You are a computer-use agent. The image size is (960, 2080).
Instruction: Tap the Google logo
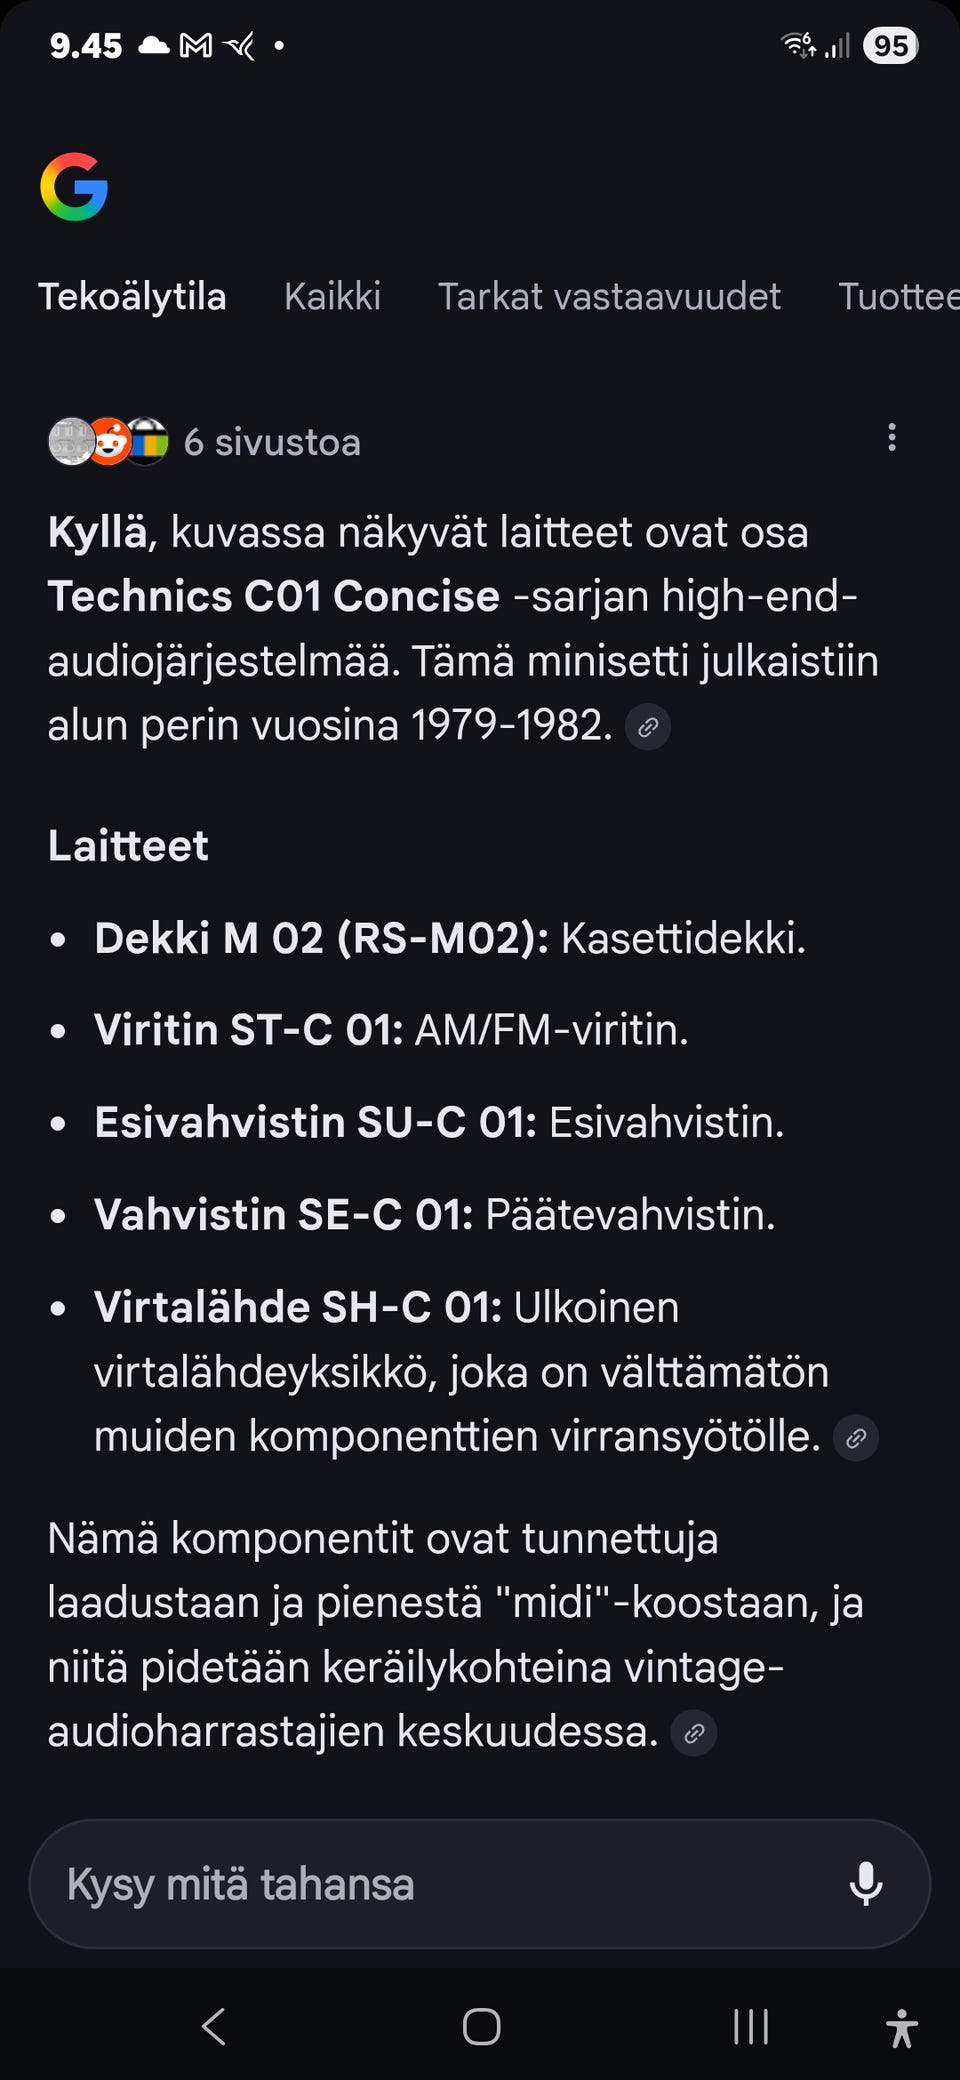pos(74,187)
